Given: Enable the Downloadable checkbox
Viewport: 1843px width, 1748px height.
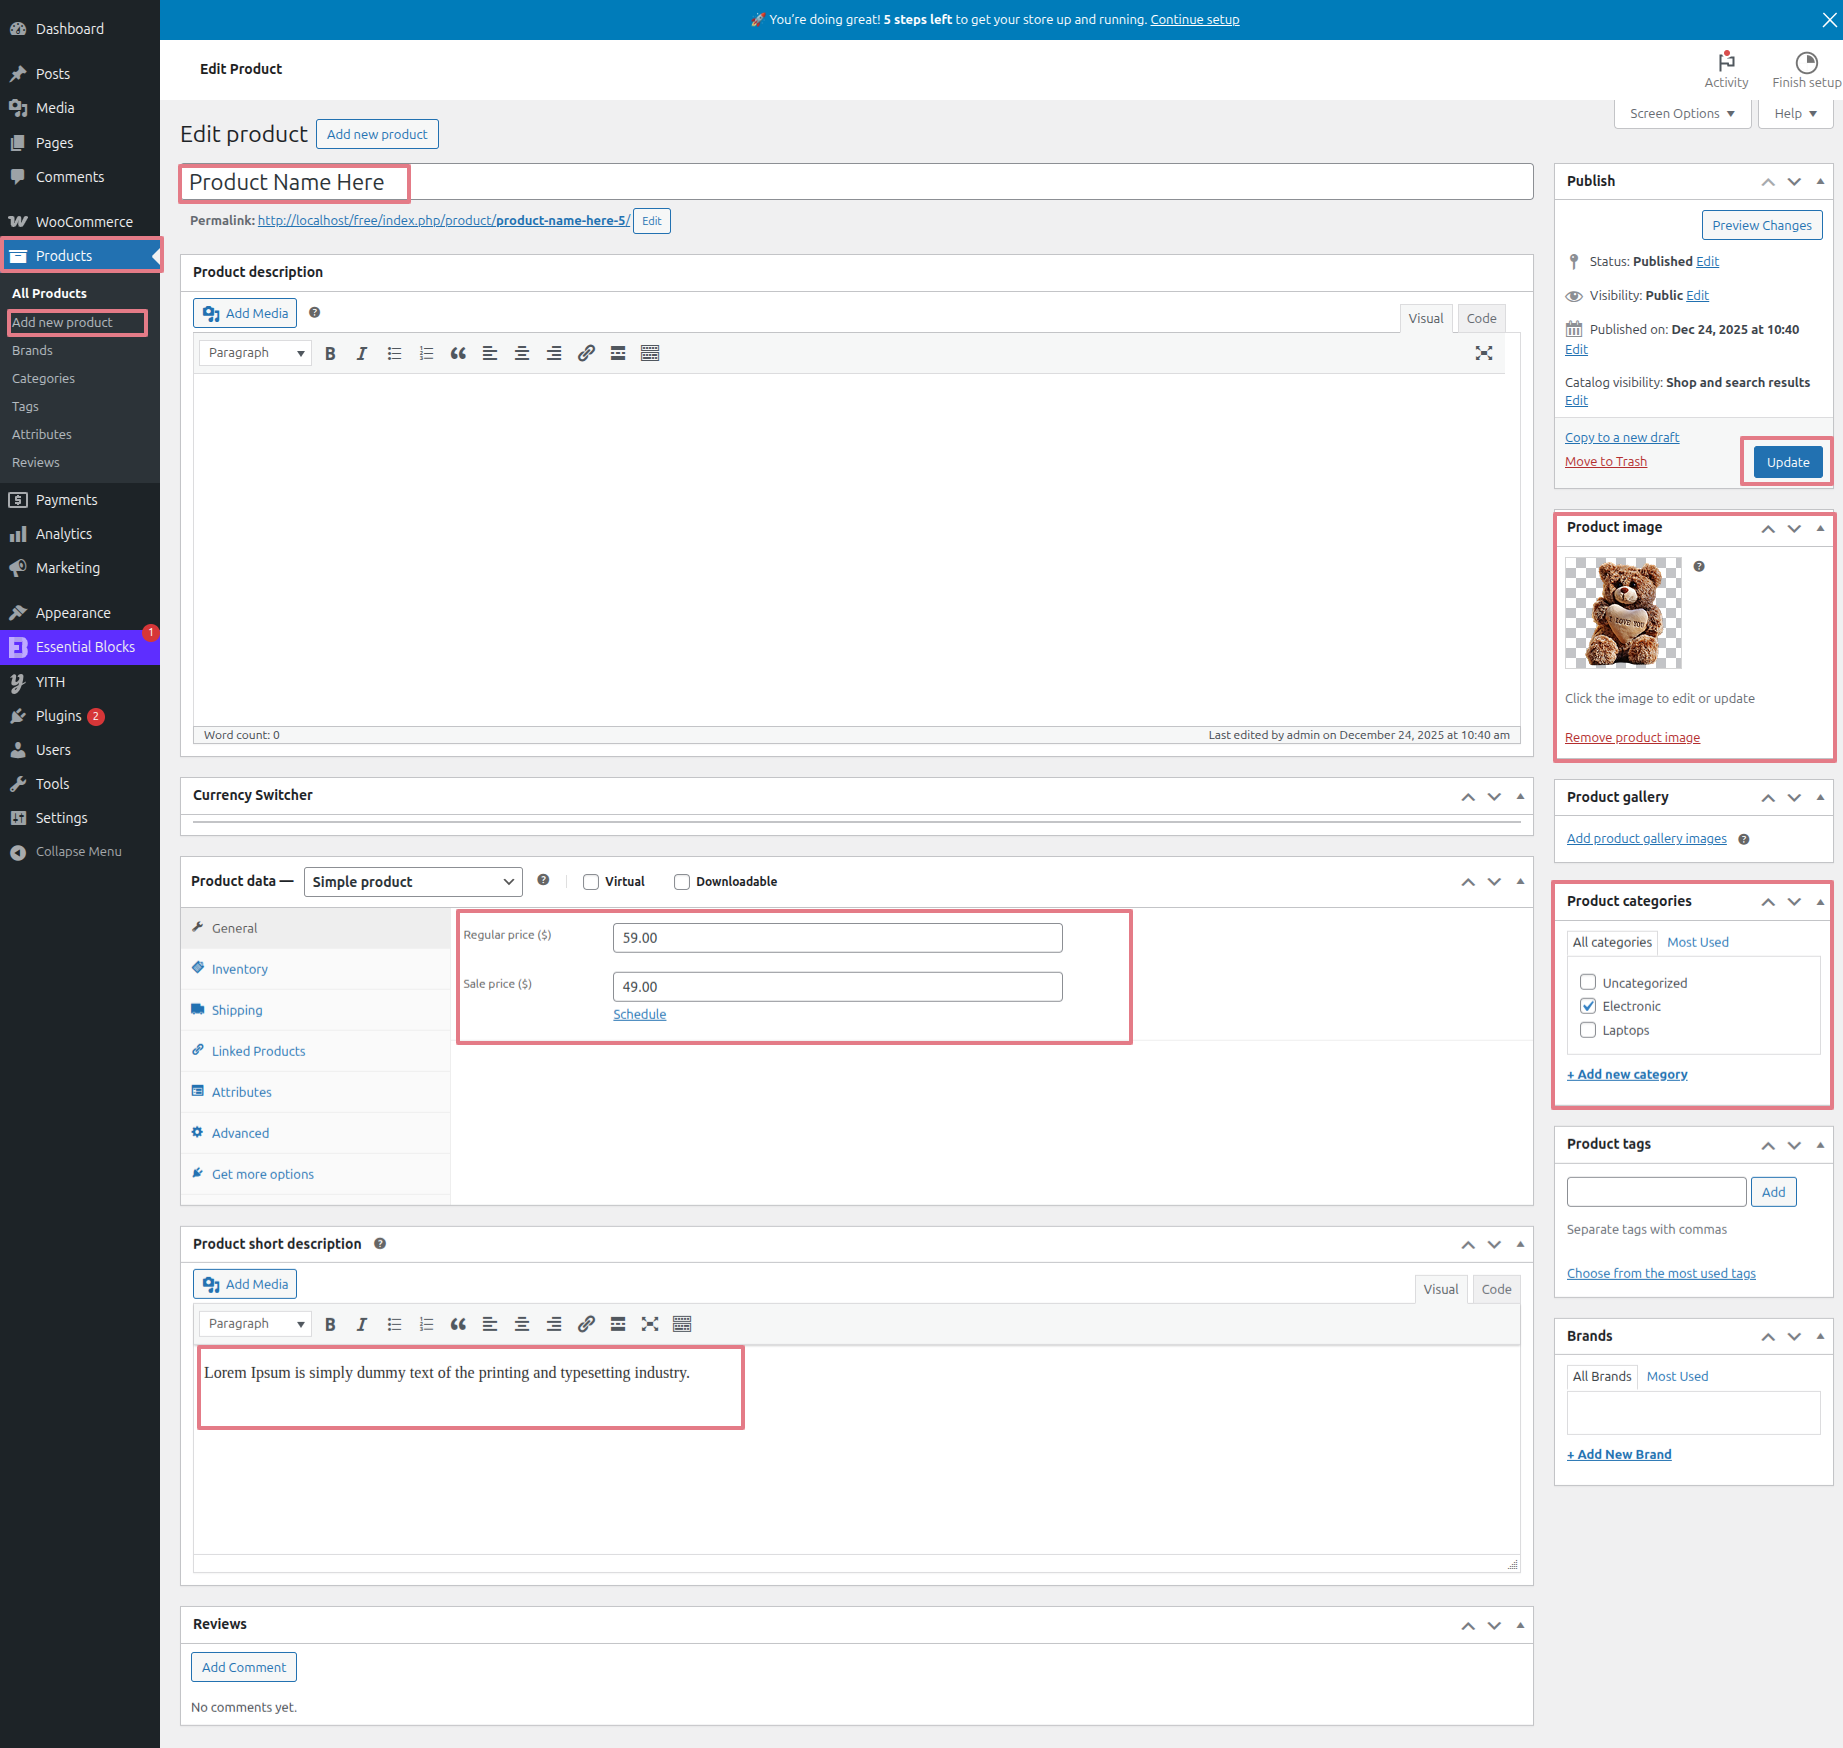Looking at the screenshot, I should [682, 882].
